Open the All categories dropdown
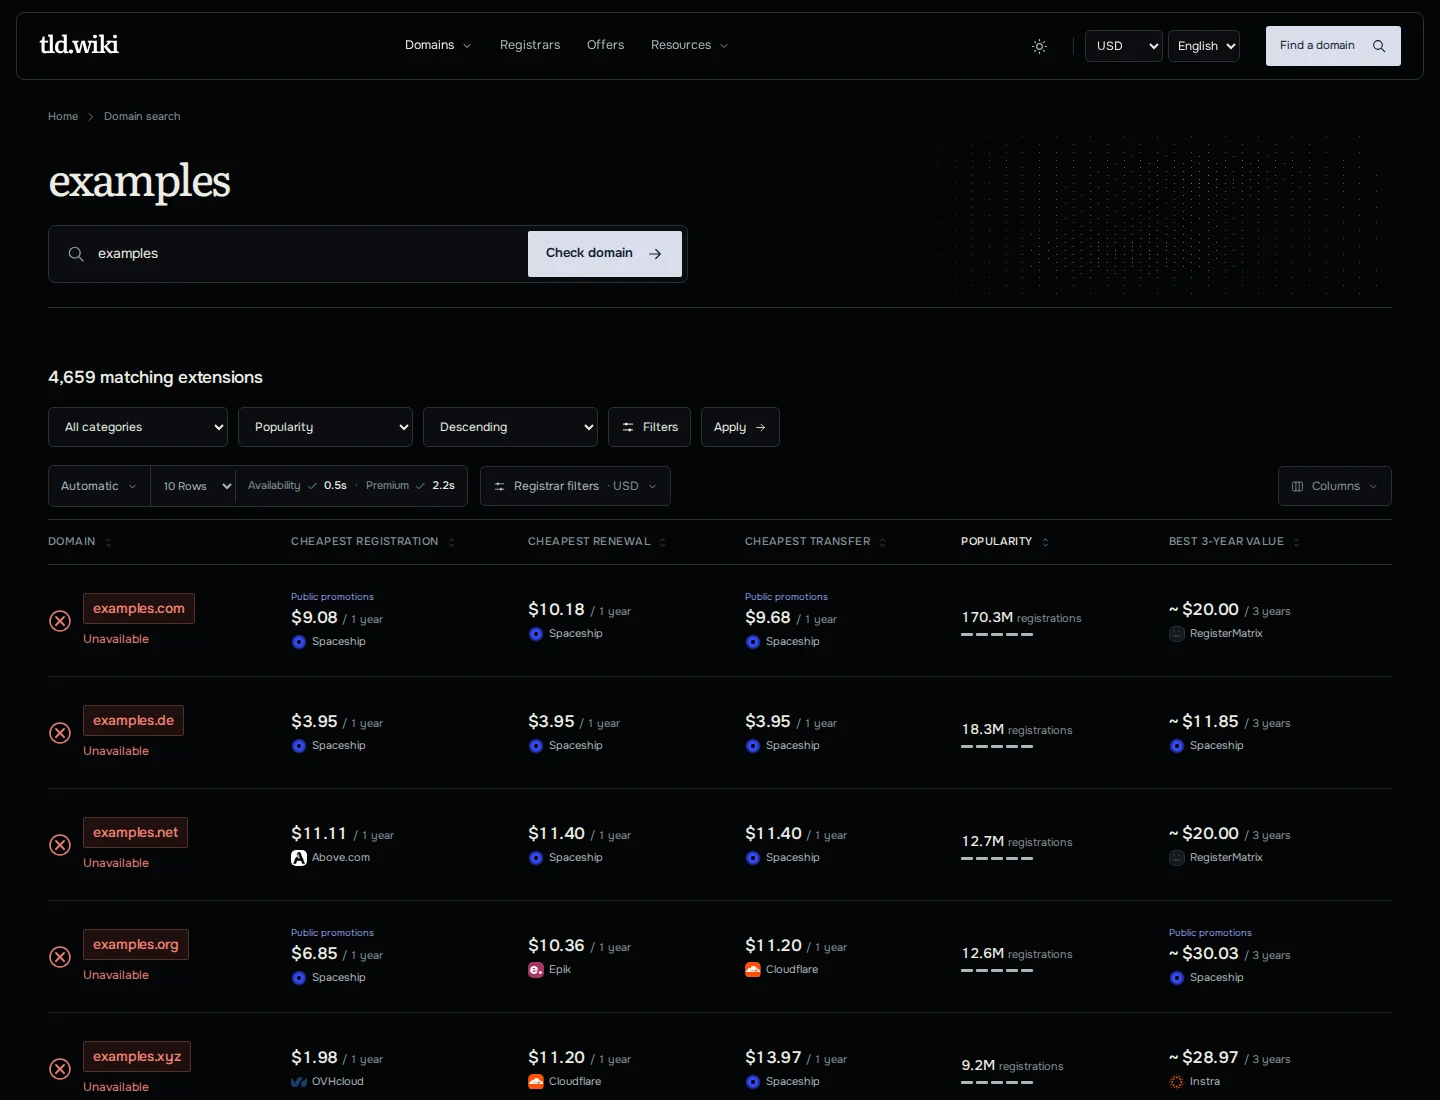 point(138,427)
